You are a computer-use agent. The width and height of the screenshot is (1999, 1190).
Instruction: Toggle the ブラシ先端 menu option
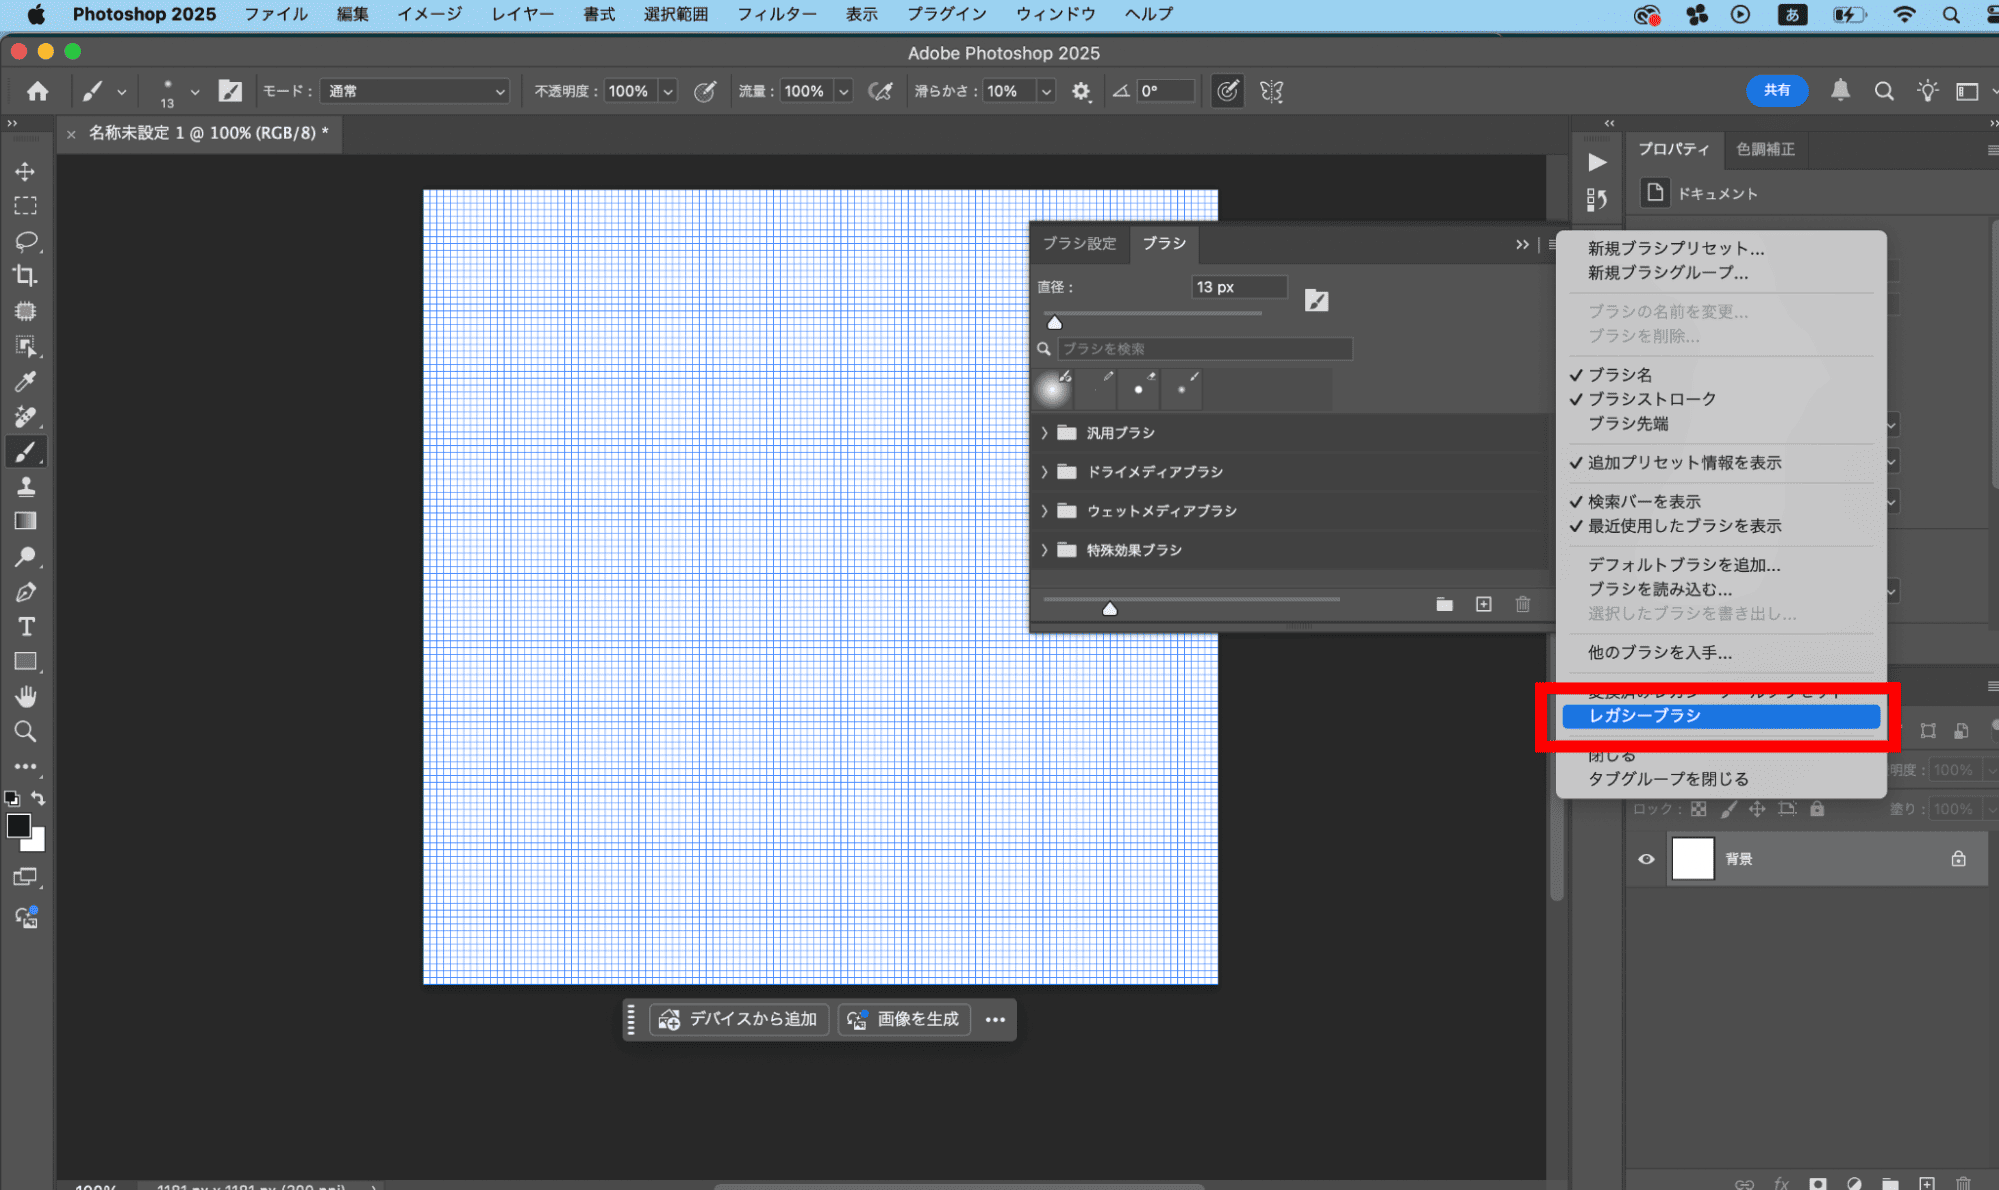point(1628,424)
